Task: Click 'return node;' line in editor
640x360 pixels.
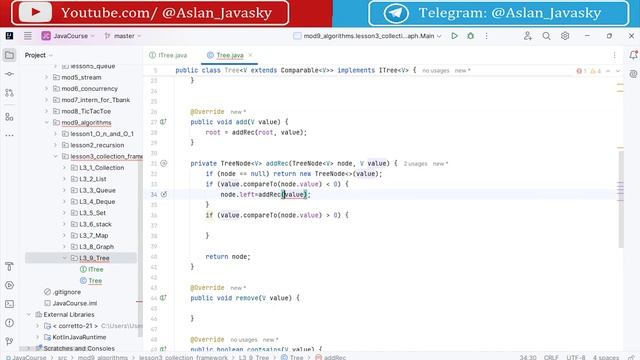Action: tap(228, 257)
